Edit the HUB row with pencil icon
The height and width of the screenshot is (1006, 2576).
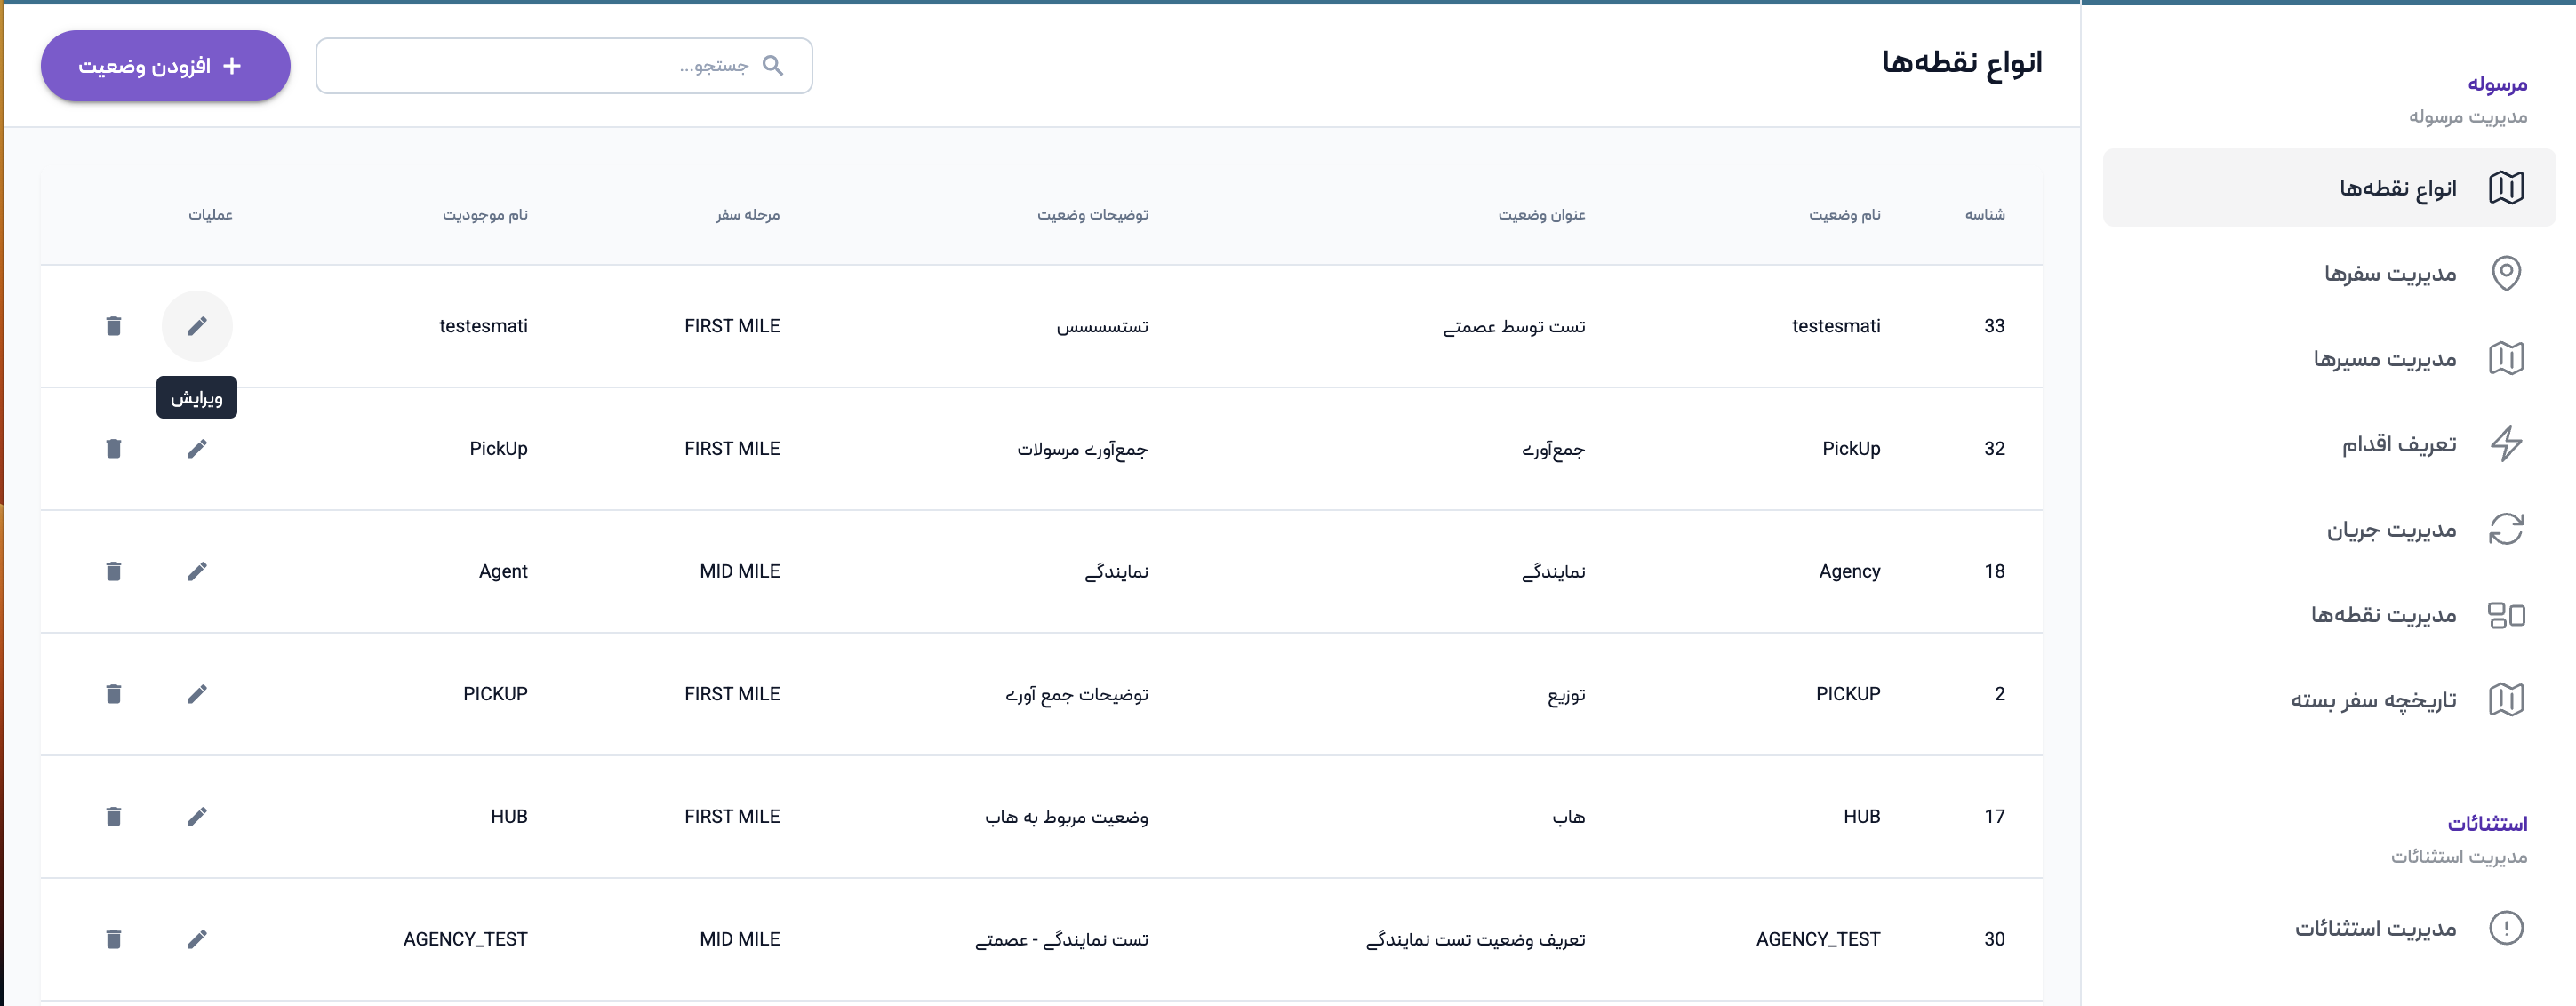[x=197, y=817]
